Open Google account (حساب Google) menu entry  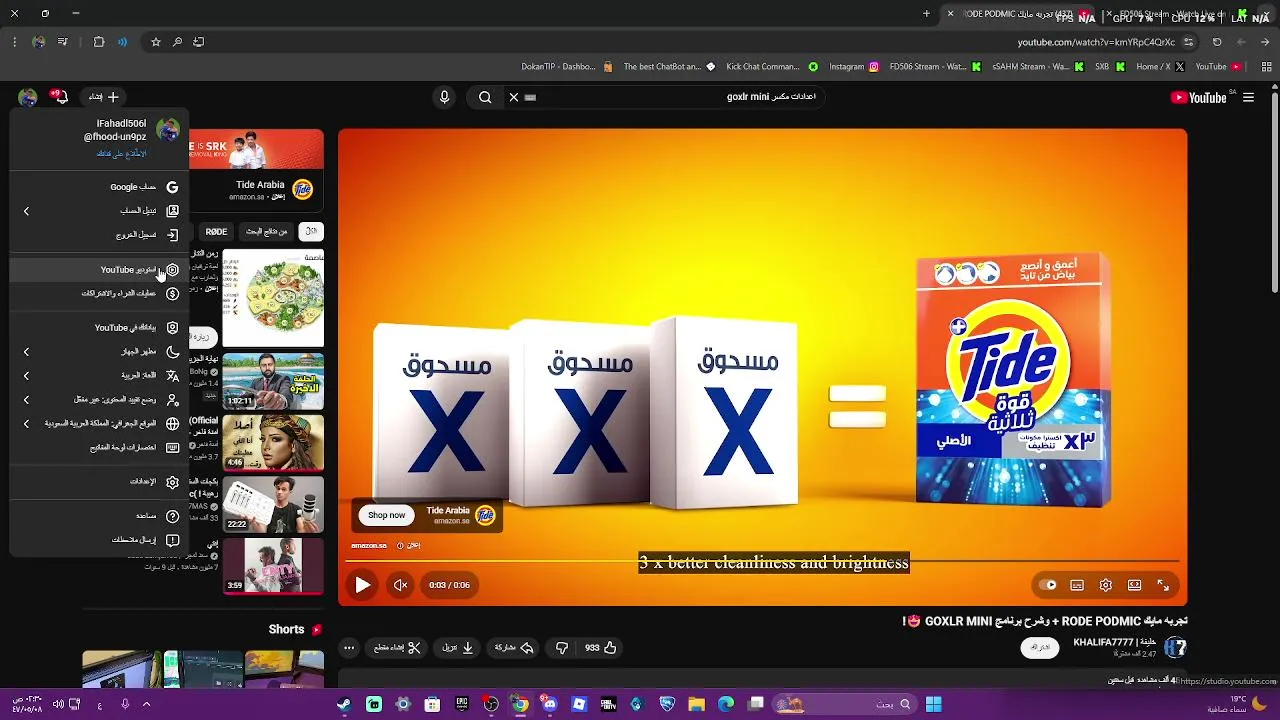click(x=98, y=187)
